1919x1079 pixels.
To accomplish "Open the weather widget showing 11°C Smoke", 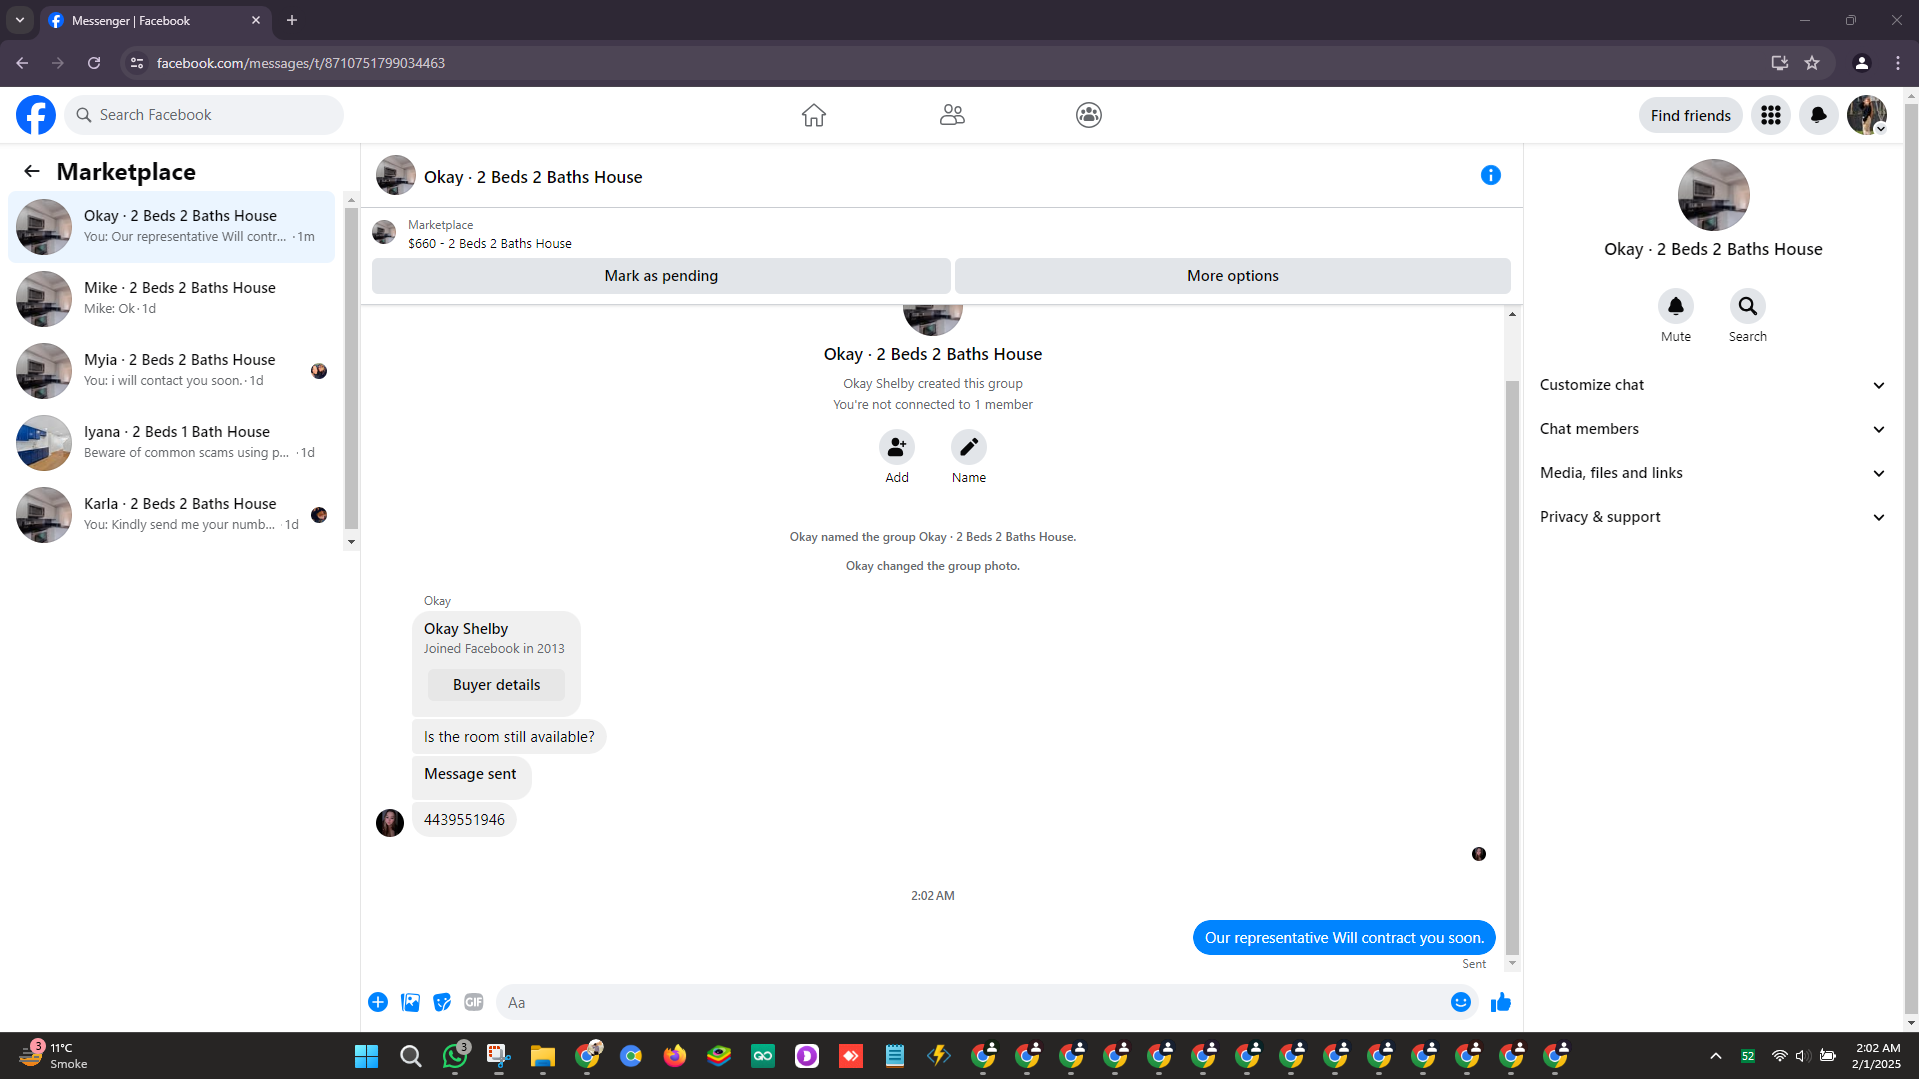I will 54,1056.
